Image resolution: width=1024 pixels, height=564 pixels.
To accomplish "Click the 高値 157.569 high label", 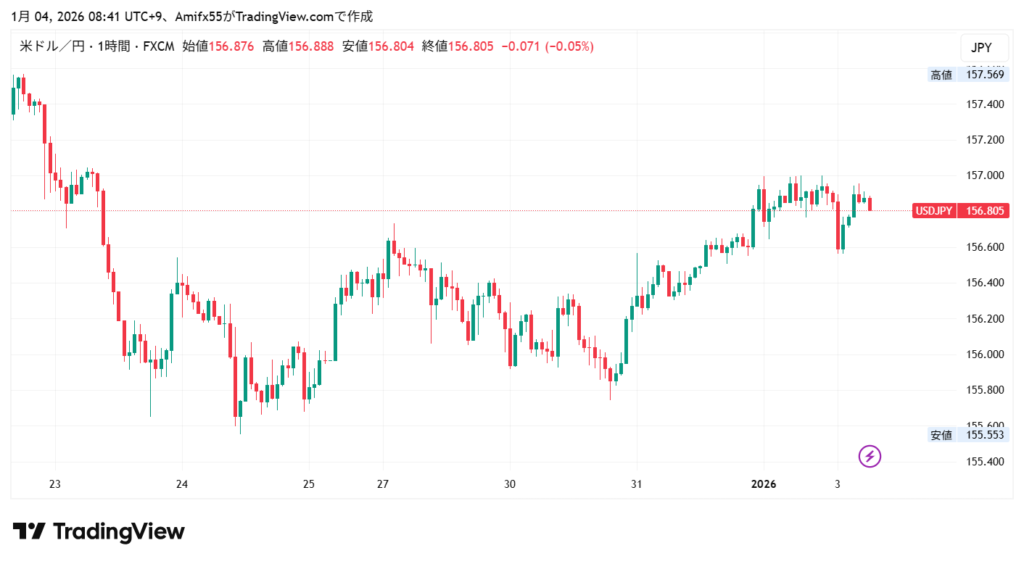I will [x=968, y=74].
